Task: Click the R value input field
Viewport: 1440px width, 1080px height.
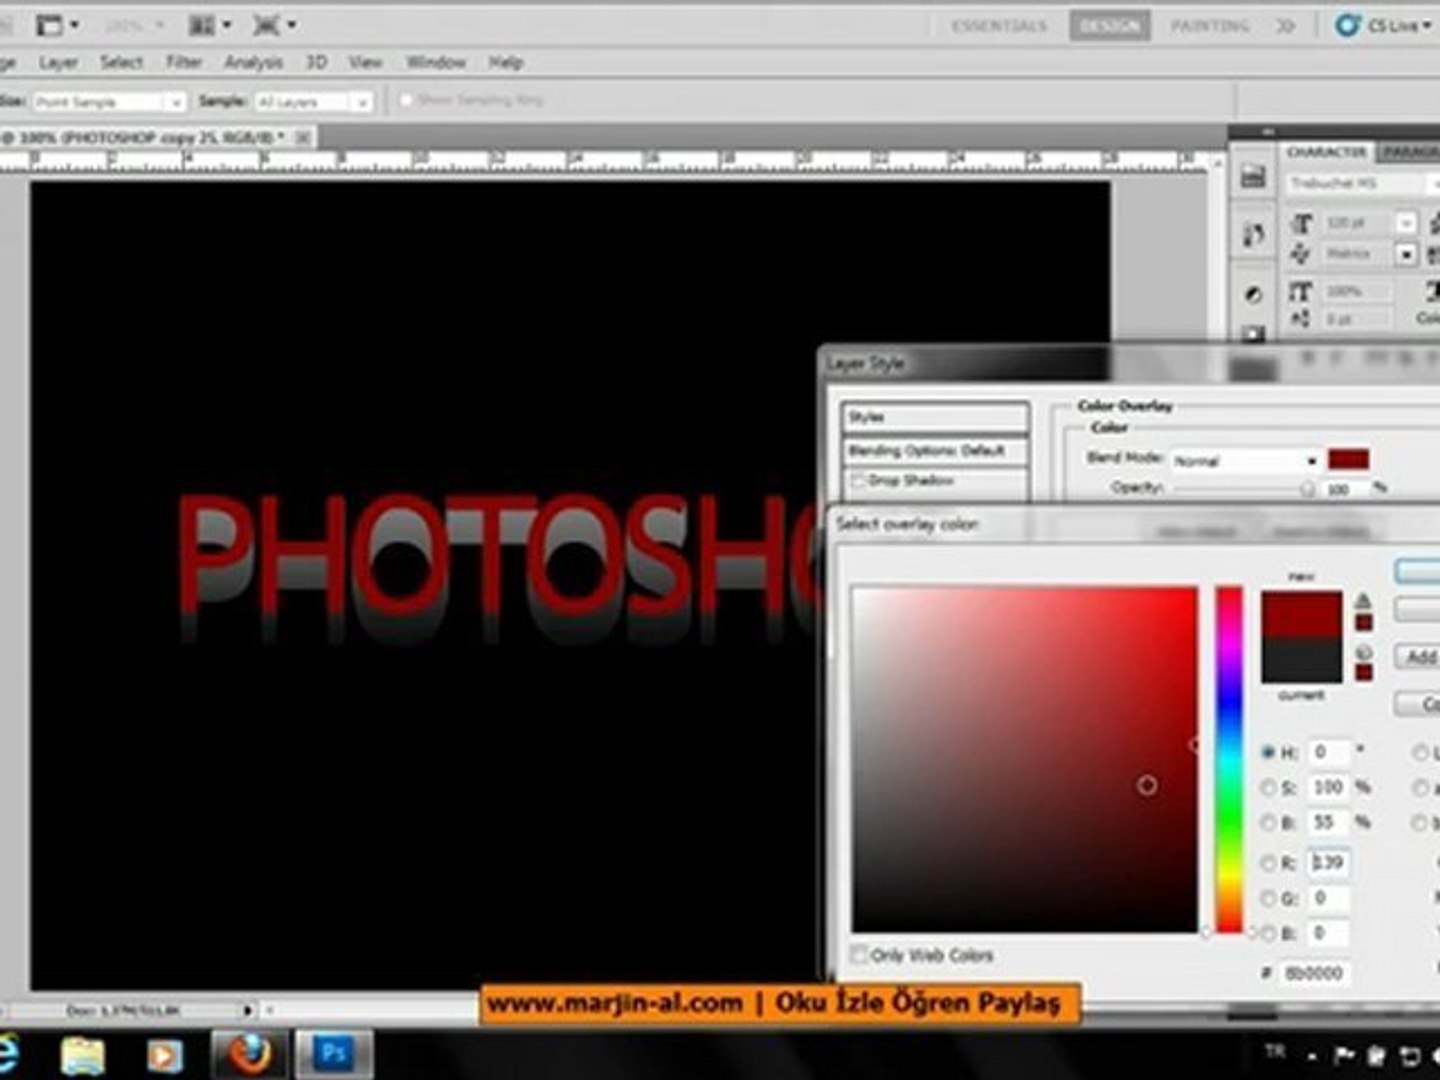Action: point(1329,862)
